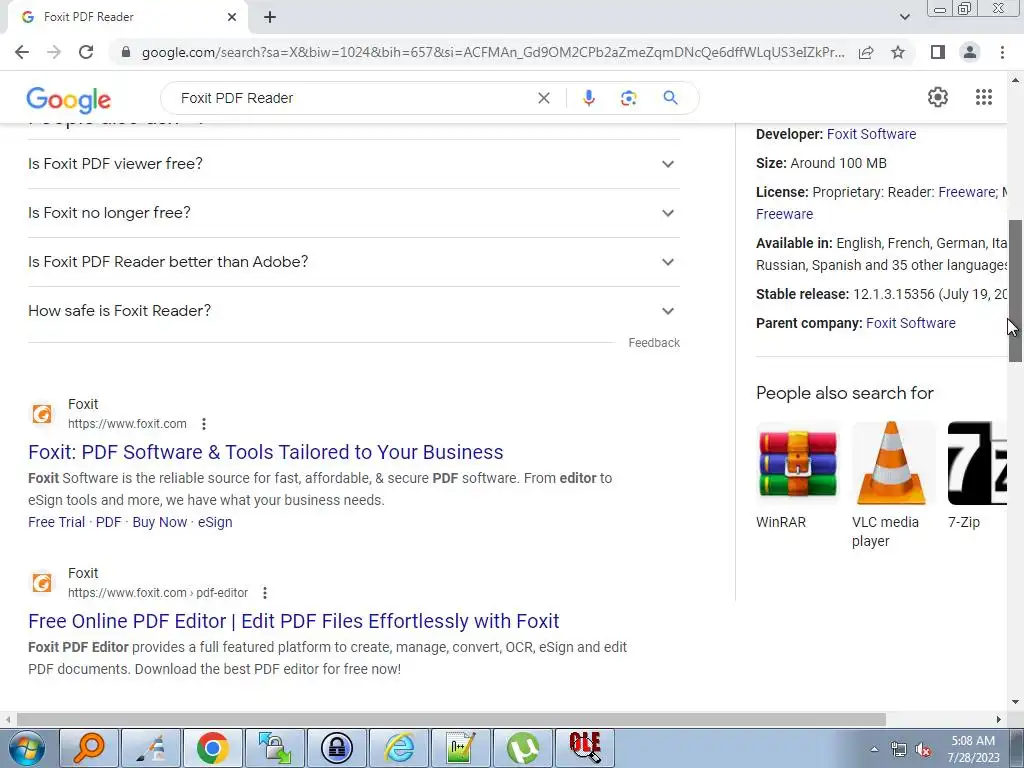1024x768 pixels.
Task: Click the eSign sitelink
Action: [215, 522]
